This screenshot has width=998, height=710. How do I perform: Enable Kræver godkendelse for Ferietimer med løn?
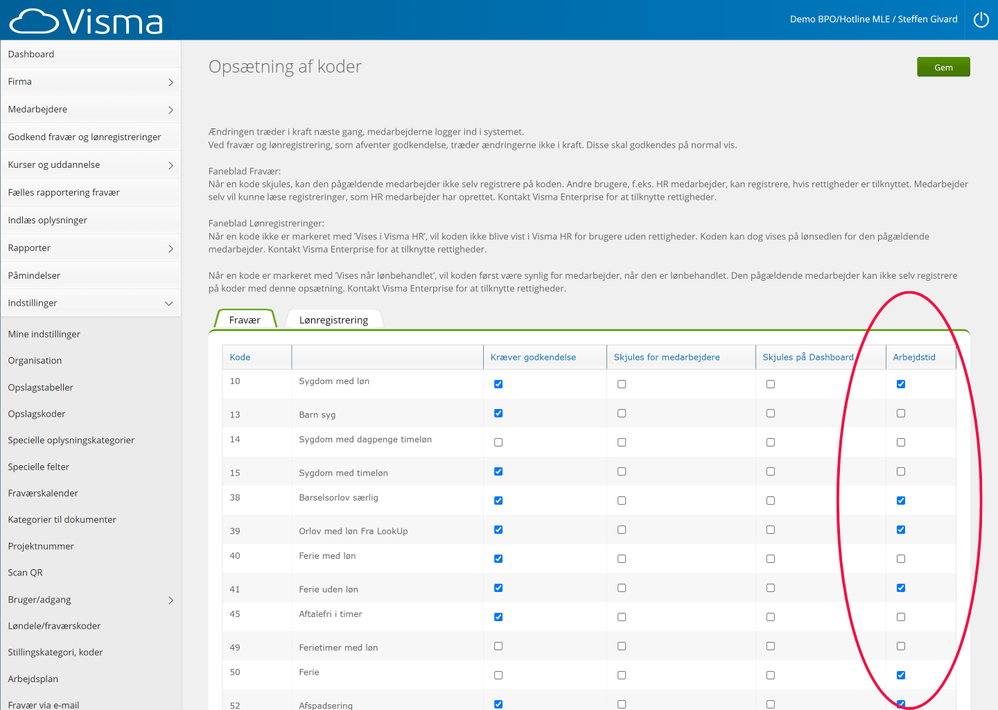coord(498,646)
